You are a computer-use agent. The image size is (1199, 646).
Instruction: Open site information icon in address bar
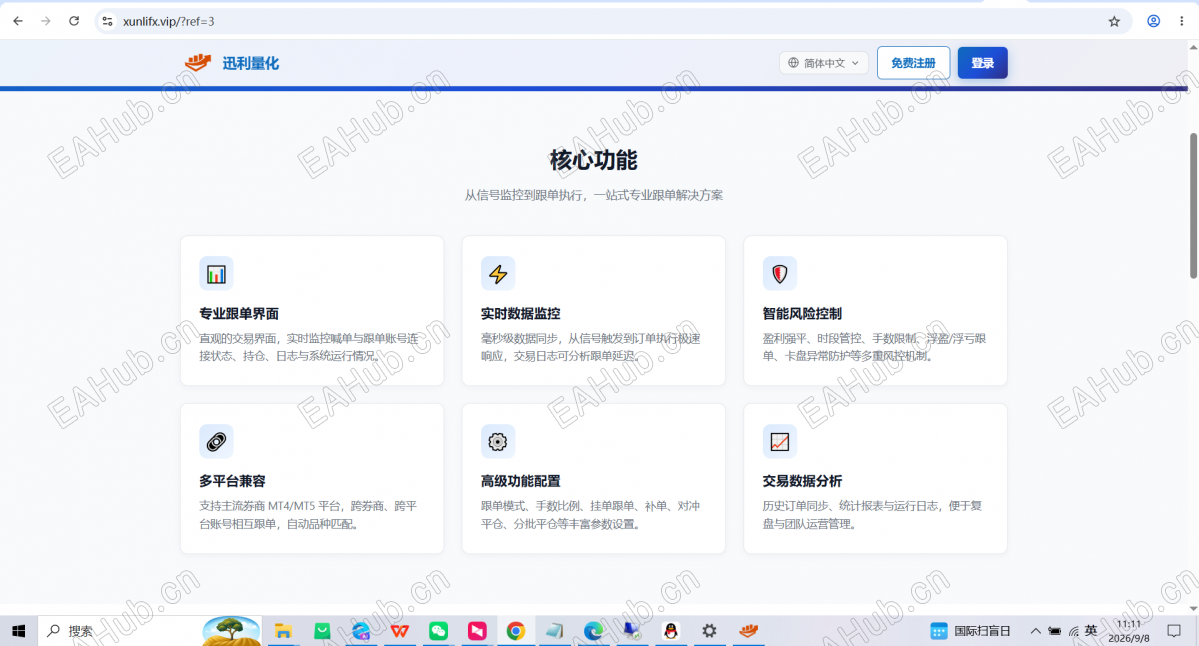point(108,21)
